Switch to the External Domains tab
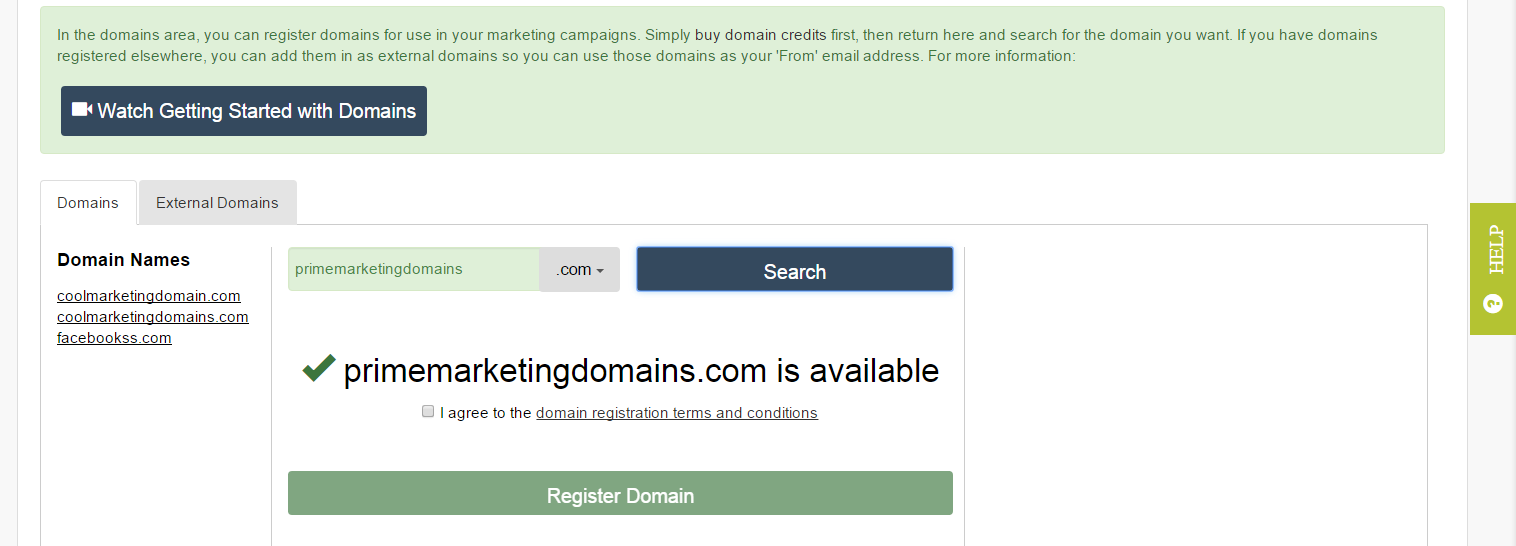The height and width of the screenshot is (546, 1516). [x=217, y=202]
